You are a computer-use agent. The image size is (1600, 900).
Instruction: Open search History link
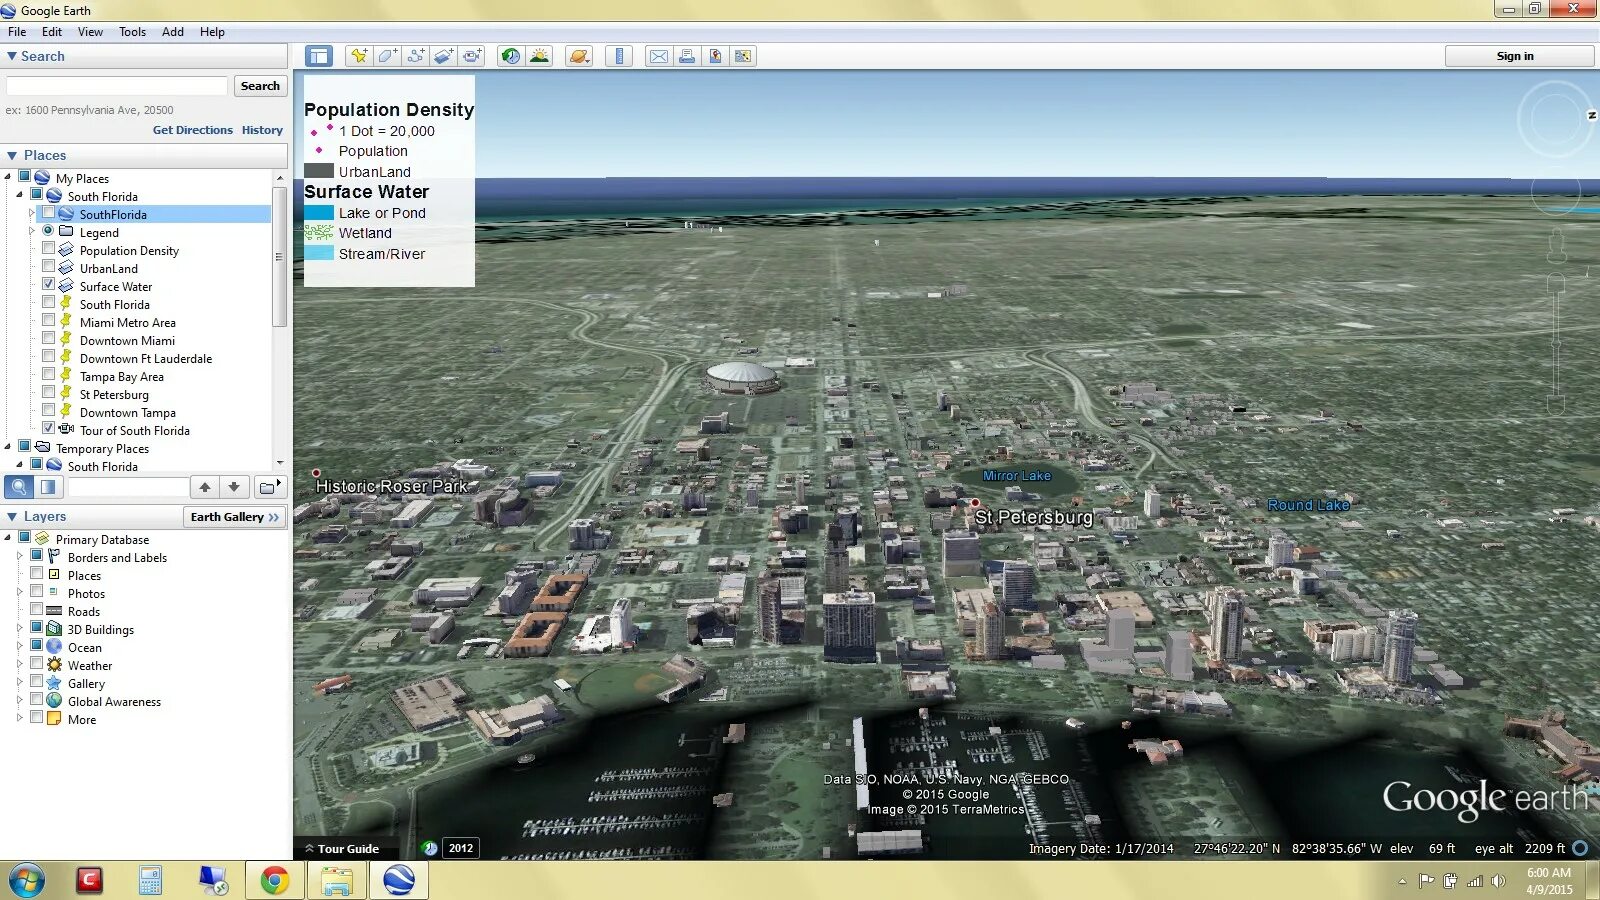pos(262,130)
